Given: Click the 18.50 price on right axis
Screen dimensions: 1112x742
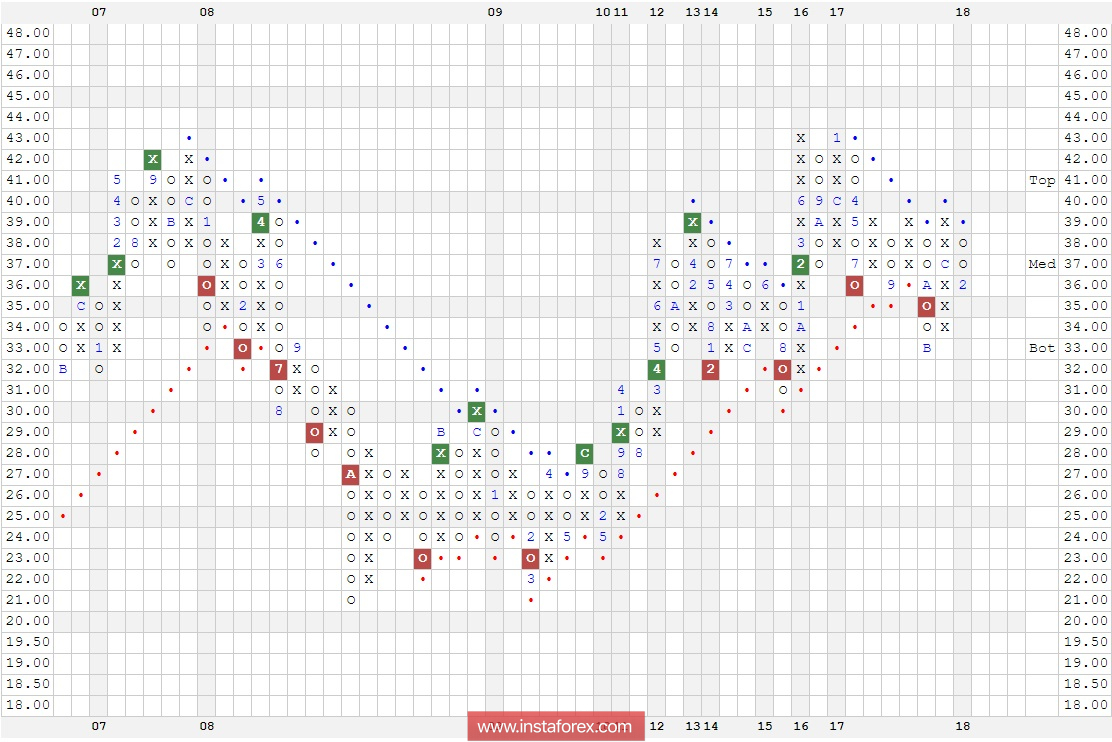Looking at the screenshot, I should [1085, 684].
